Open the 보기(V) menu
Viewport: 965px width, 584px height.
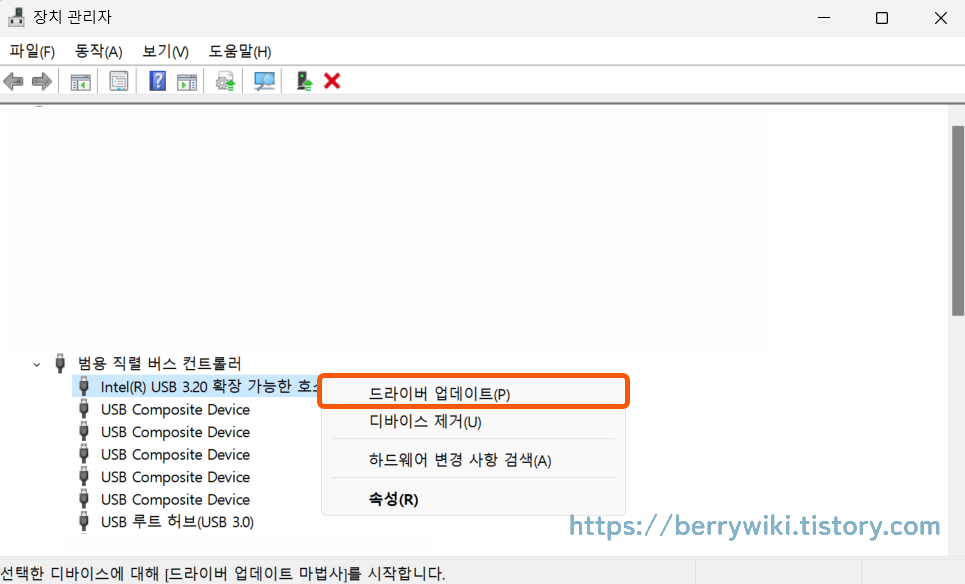163,51
